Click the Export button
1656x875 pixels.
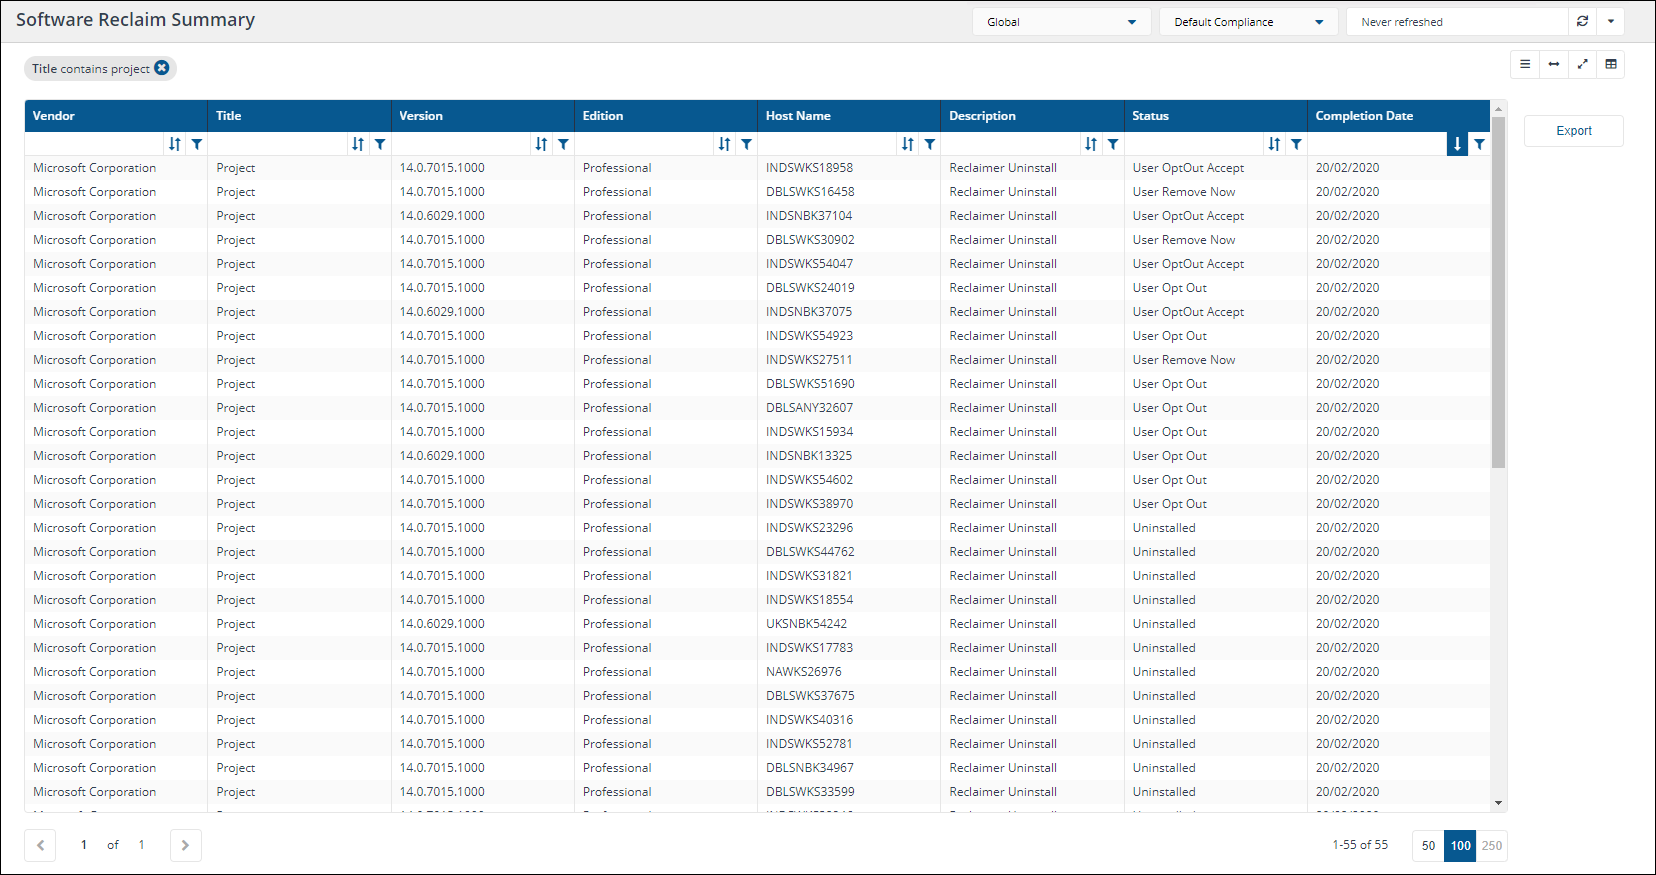(1573, 131)
